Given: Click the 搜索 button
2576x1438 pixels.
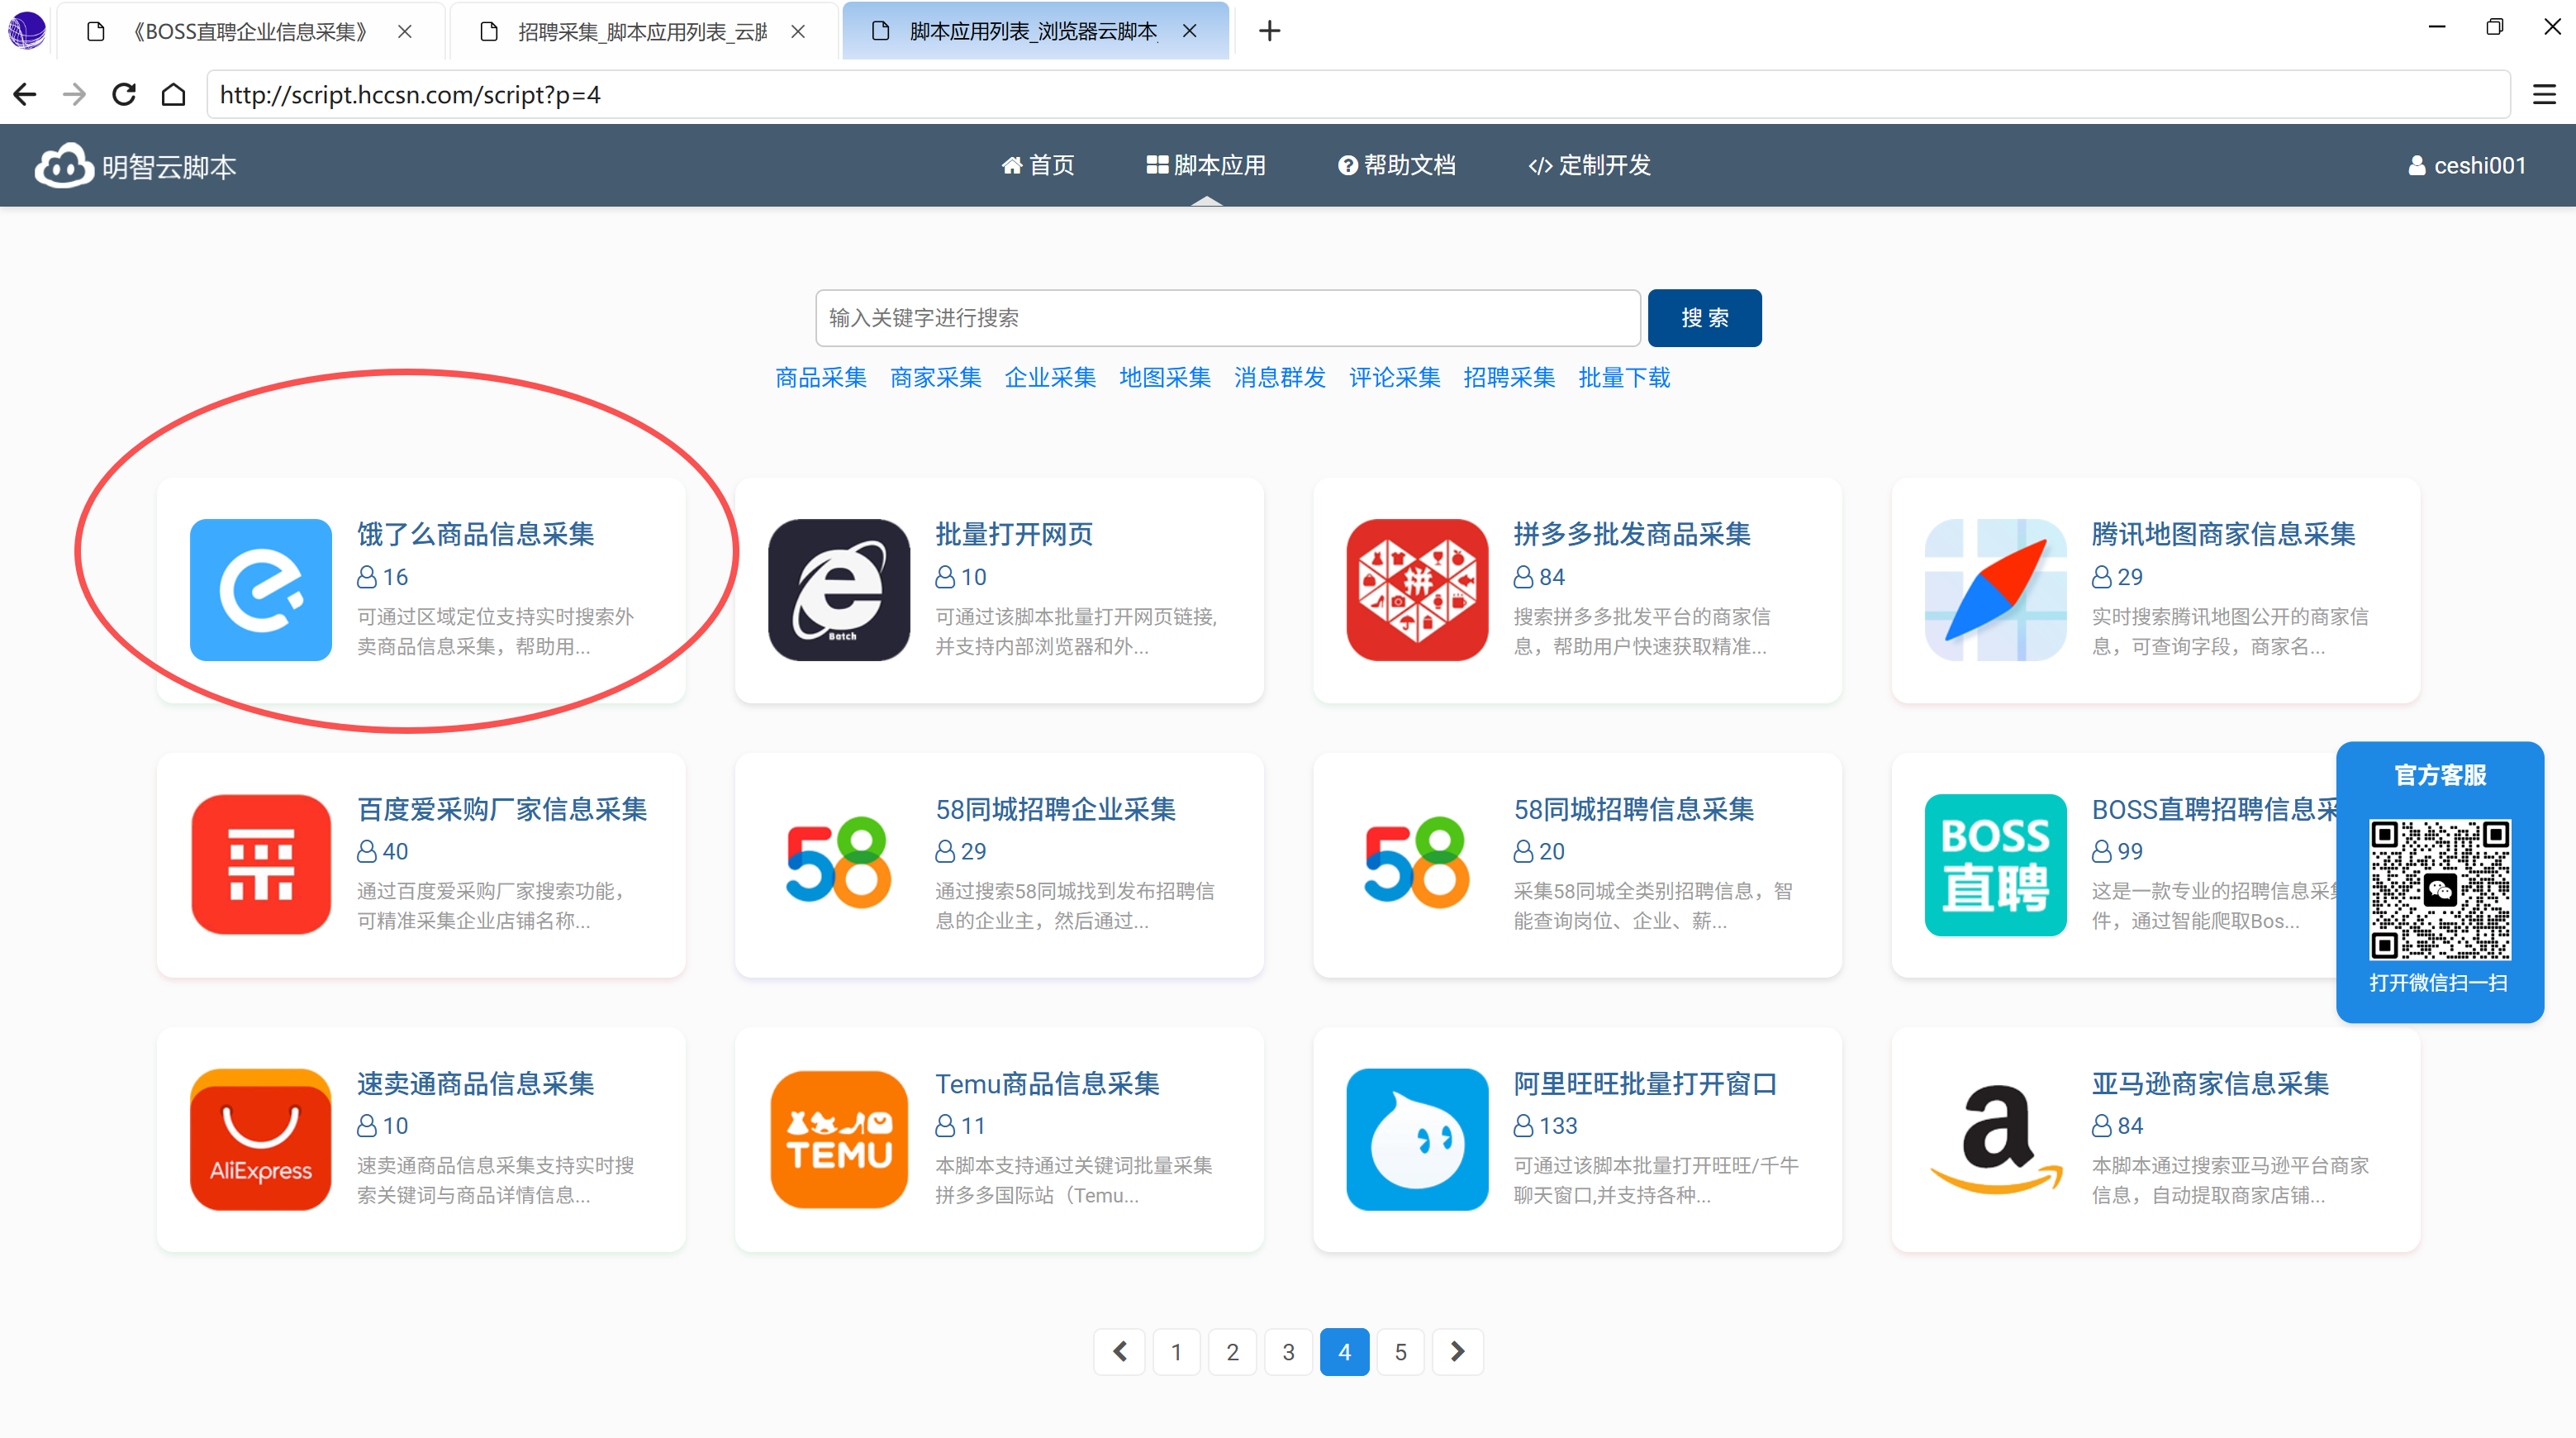Looking at the screenshot, I should pyautogui.click(x=1704, y=318).
